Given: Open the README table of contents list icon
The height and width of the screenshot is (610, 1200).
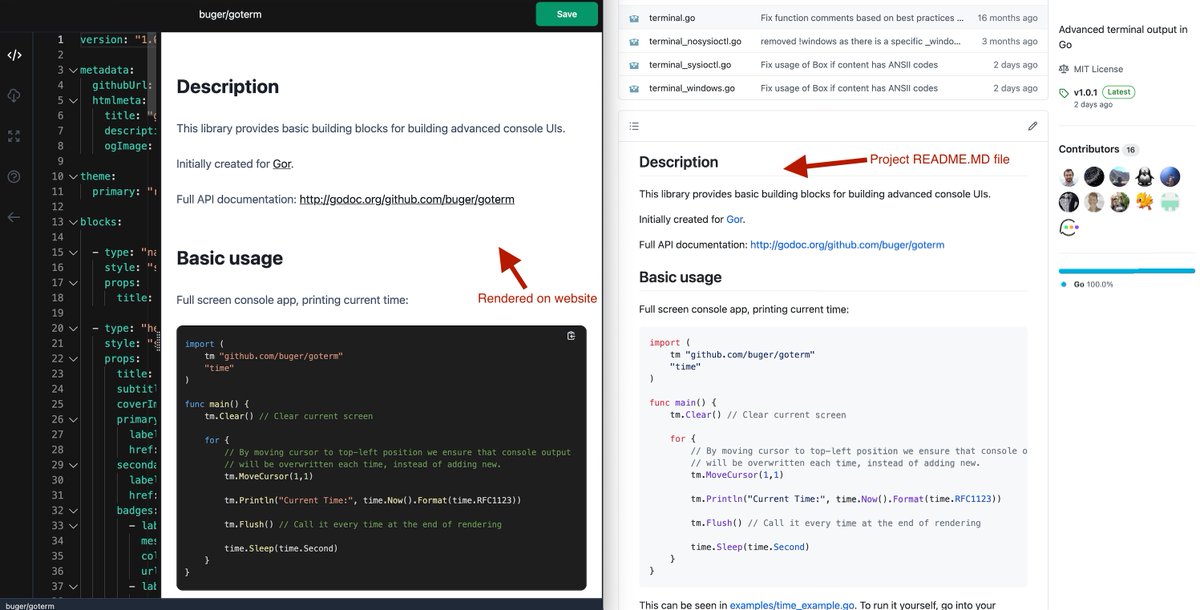Looking at the screenshot, I should tap(634, 126).
